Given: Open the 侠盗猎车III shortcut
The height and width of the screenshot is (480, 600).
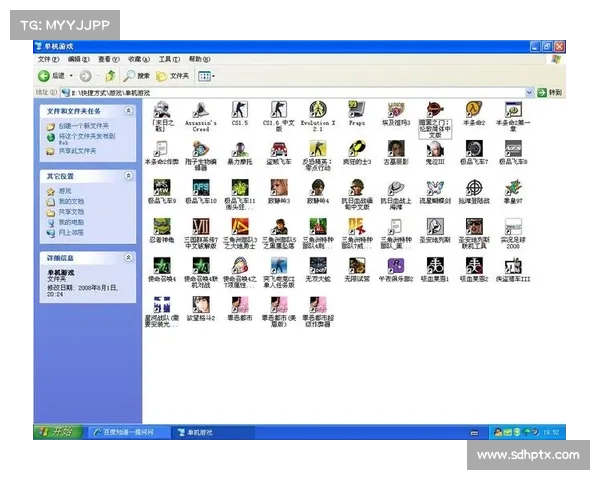Looking at the screenshot, I should [513, 269].
